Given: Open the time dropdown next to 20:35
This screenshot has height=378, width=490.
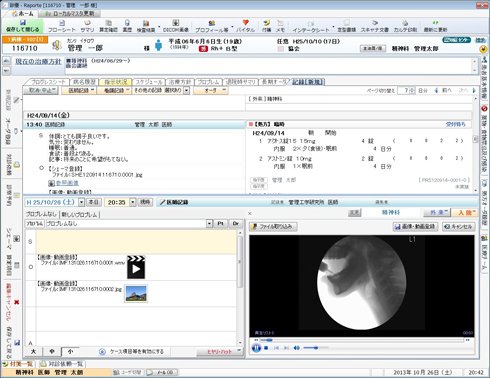Looking at the screenshot, I should (x=132, y=202).
